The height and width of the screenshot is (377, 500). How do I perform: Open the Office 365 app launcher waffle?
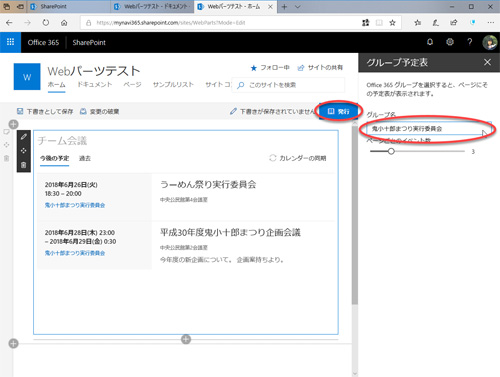click(x=10, y=42)
